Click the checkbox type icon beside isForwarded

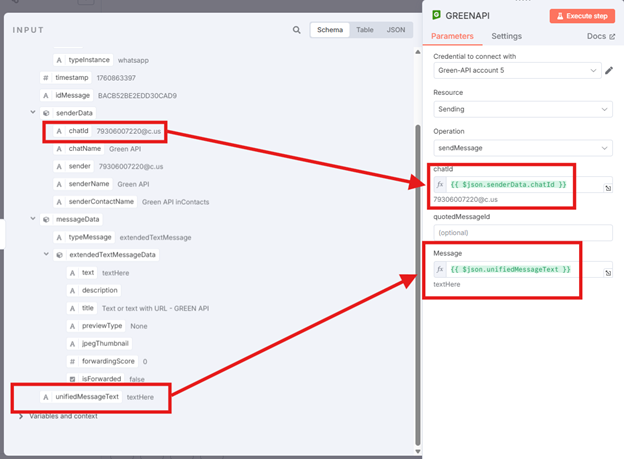coord(73,379)
